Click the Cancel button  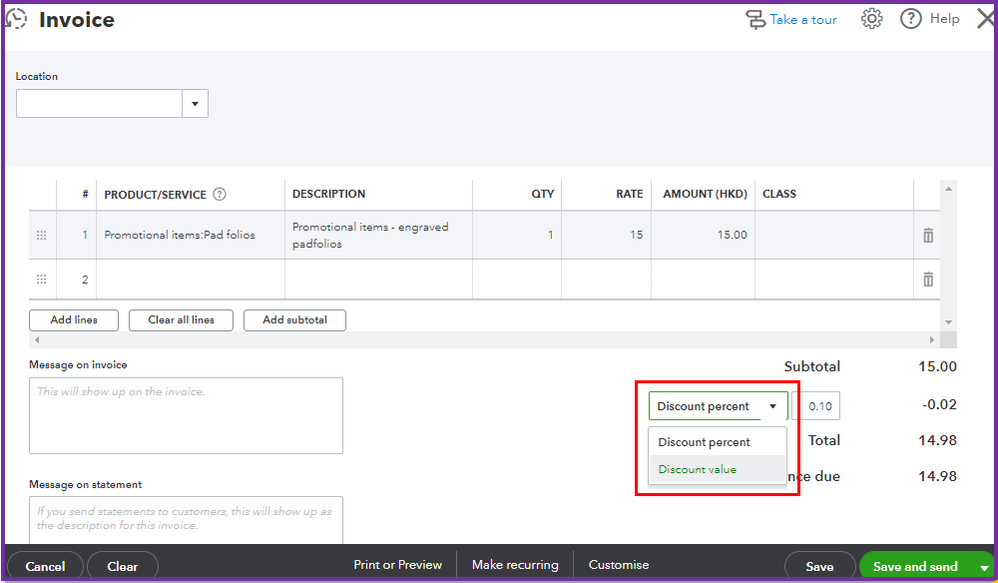point(45,566)
